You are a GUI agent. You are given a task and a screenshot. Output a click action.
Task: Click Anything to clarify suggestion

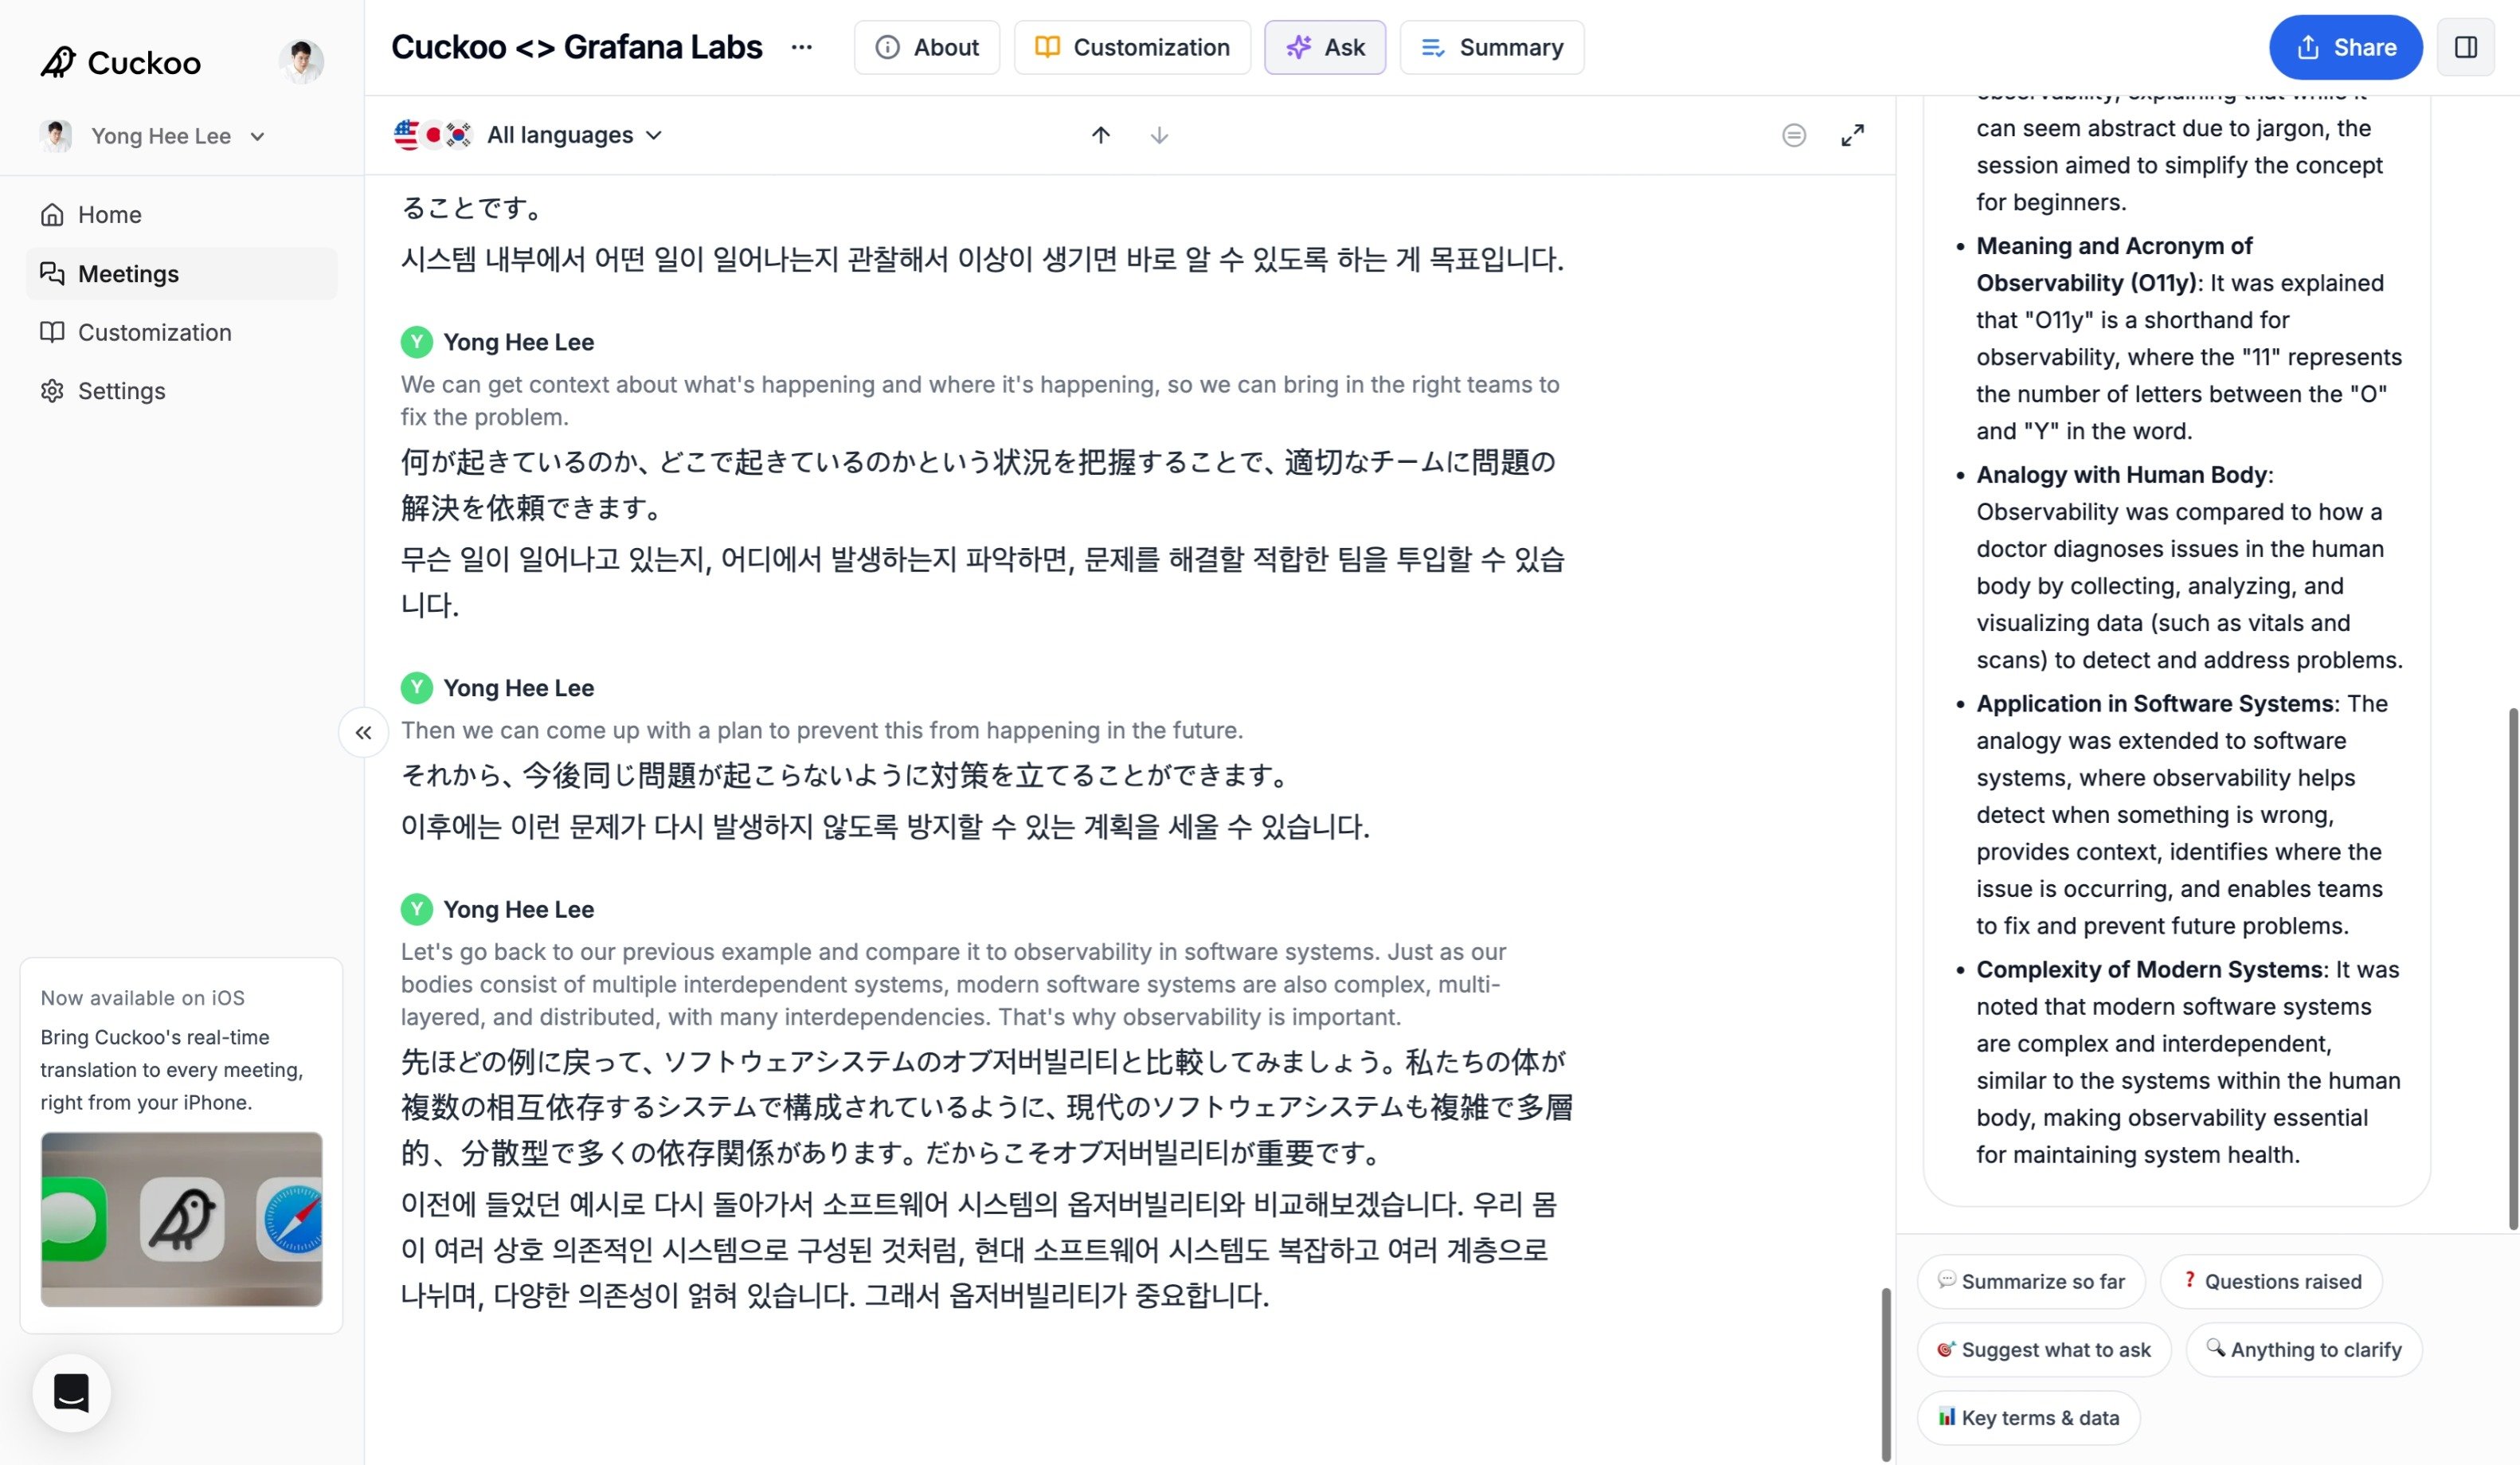tap(2304, 1349)
